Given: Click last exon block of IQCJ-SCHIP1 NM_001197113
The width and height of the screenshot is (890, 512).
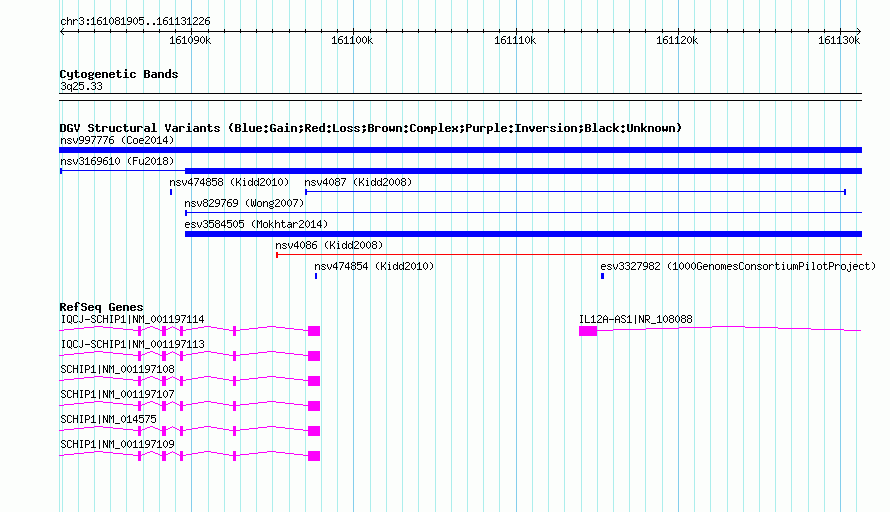Looking at the screenshot, I should pos(314,356).
